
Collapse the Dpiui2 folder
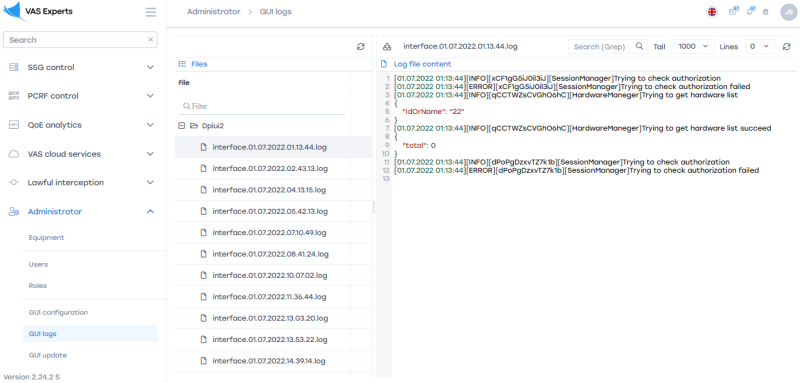pos(182,125)
